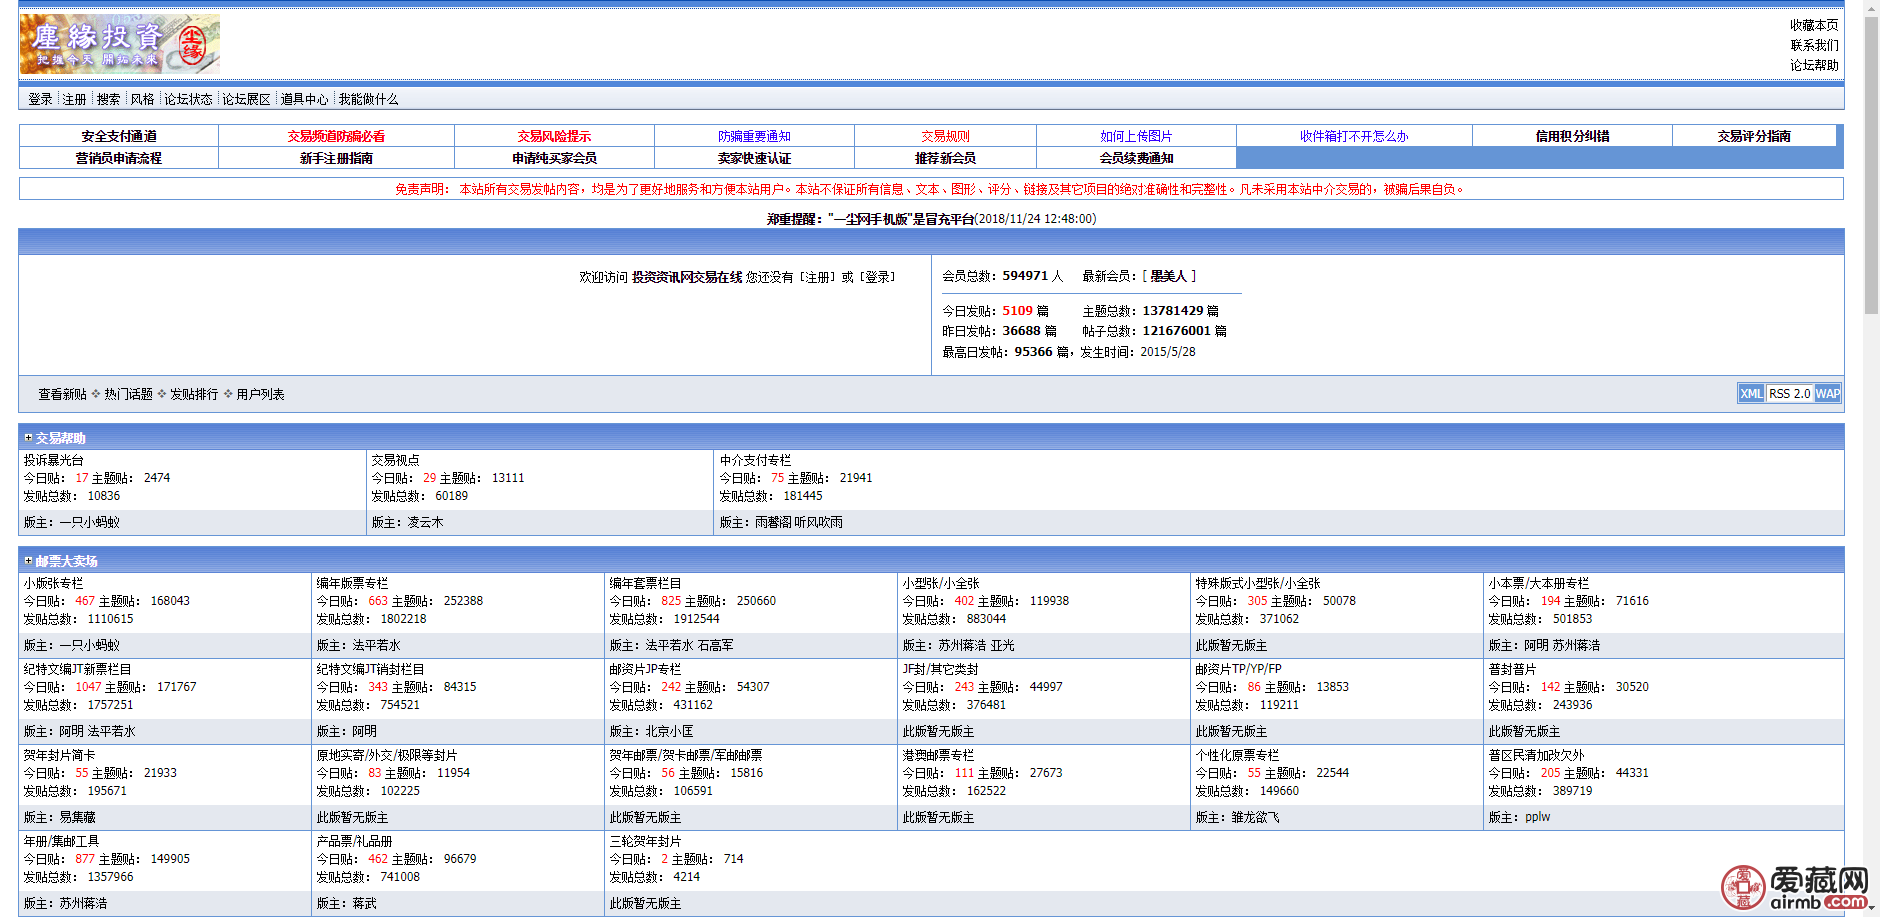Click 收藏本页 in top right corner

[1813, 25]
